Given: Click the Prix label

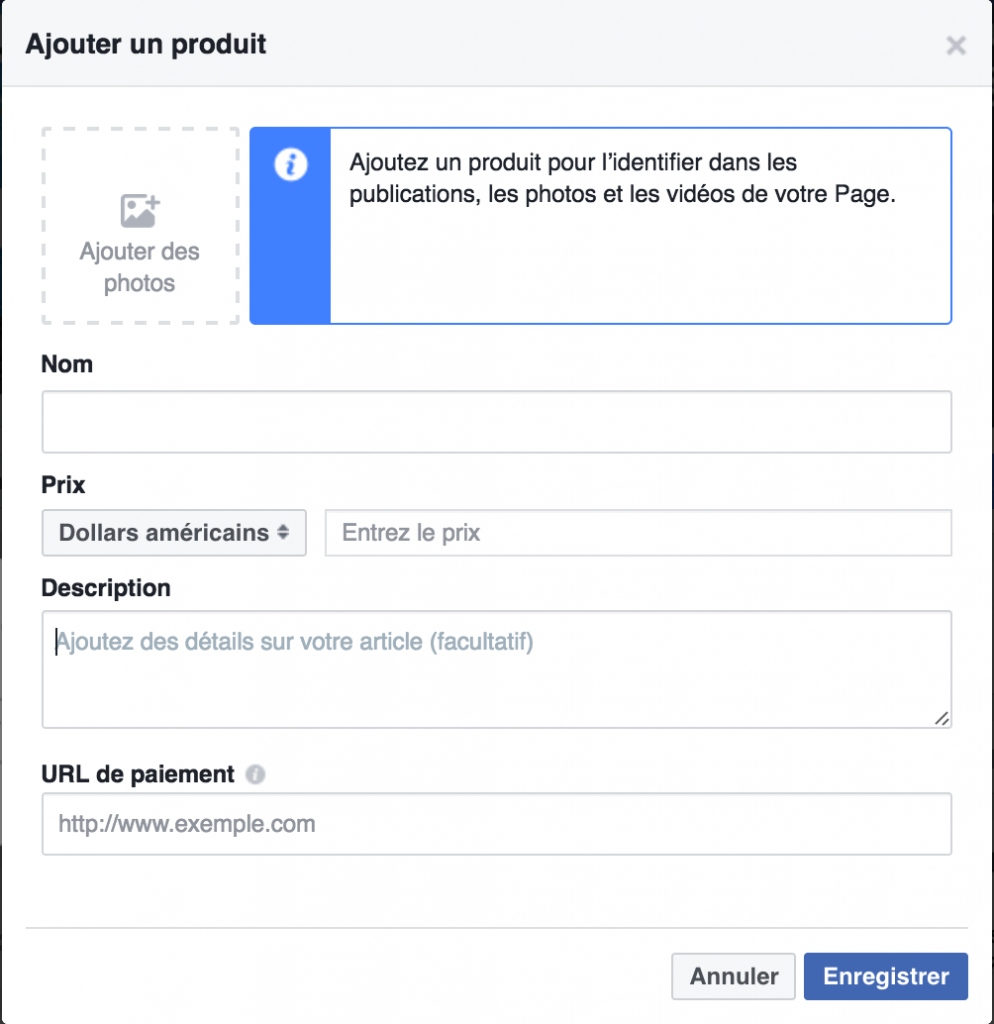Looking at the screenshot, I should (62, 485).
